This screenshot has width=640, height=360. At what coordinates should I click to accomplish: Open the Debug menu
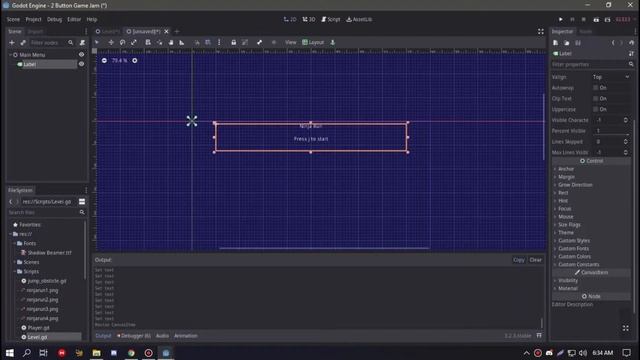pyautogui.click(x=54, y=19)
